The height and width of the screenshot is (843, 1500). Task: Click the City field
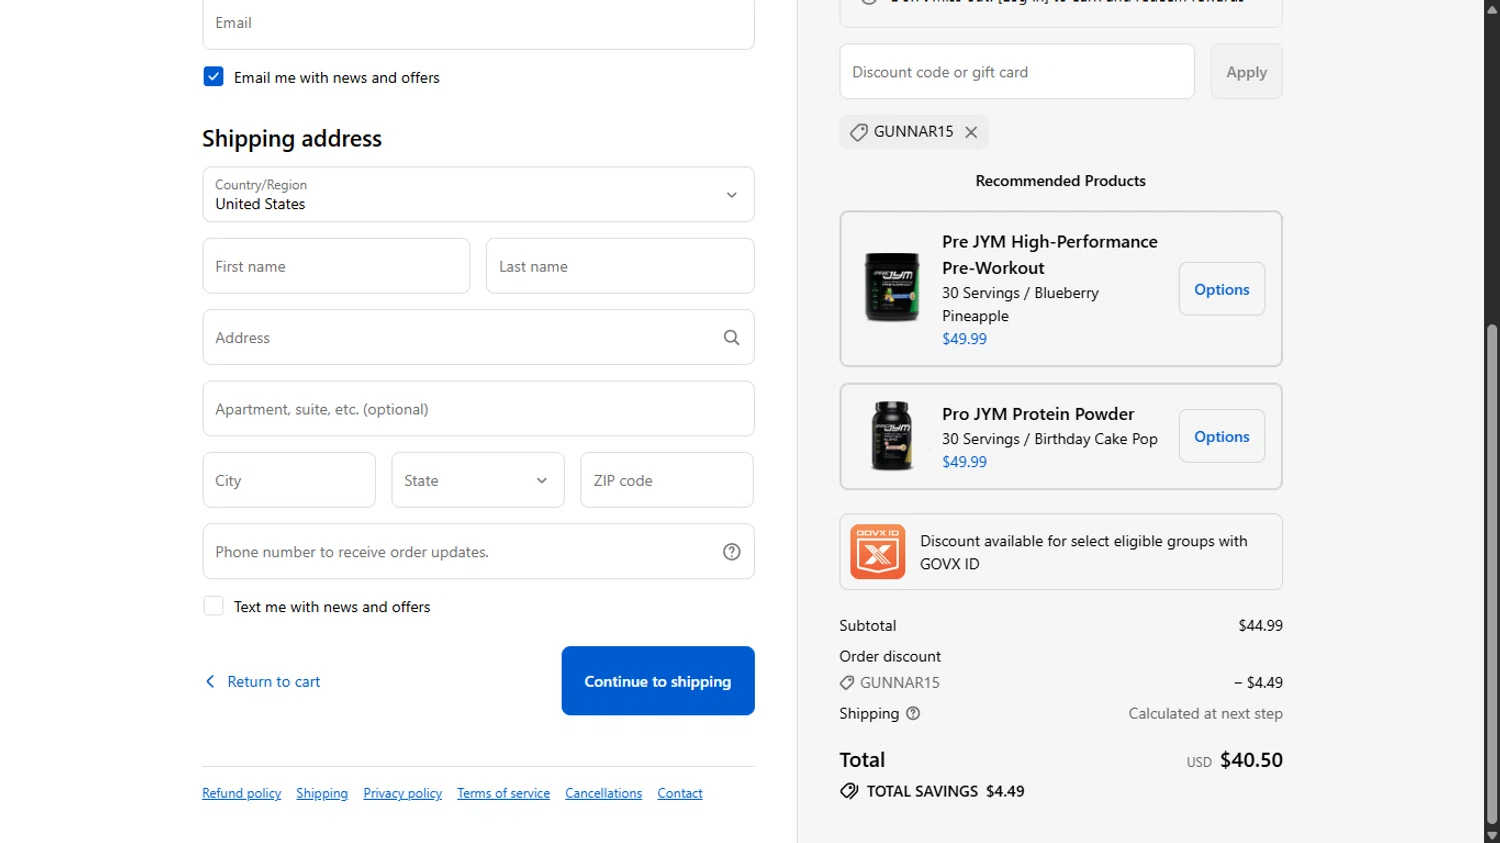click(289, 480)
